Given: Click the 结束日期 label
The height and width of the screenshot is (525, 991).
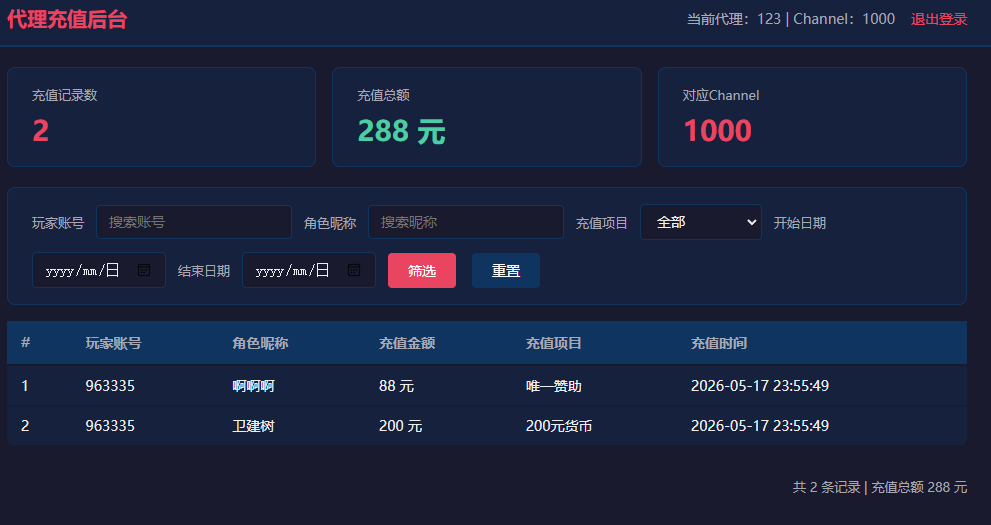Looking at the screenshot, I should tap(204, 271).
